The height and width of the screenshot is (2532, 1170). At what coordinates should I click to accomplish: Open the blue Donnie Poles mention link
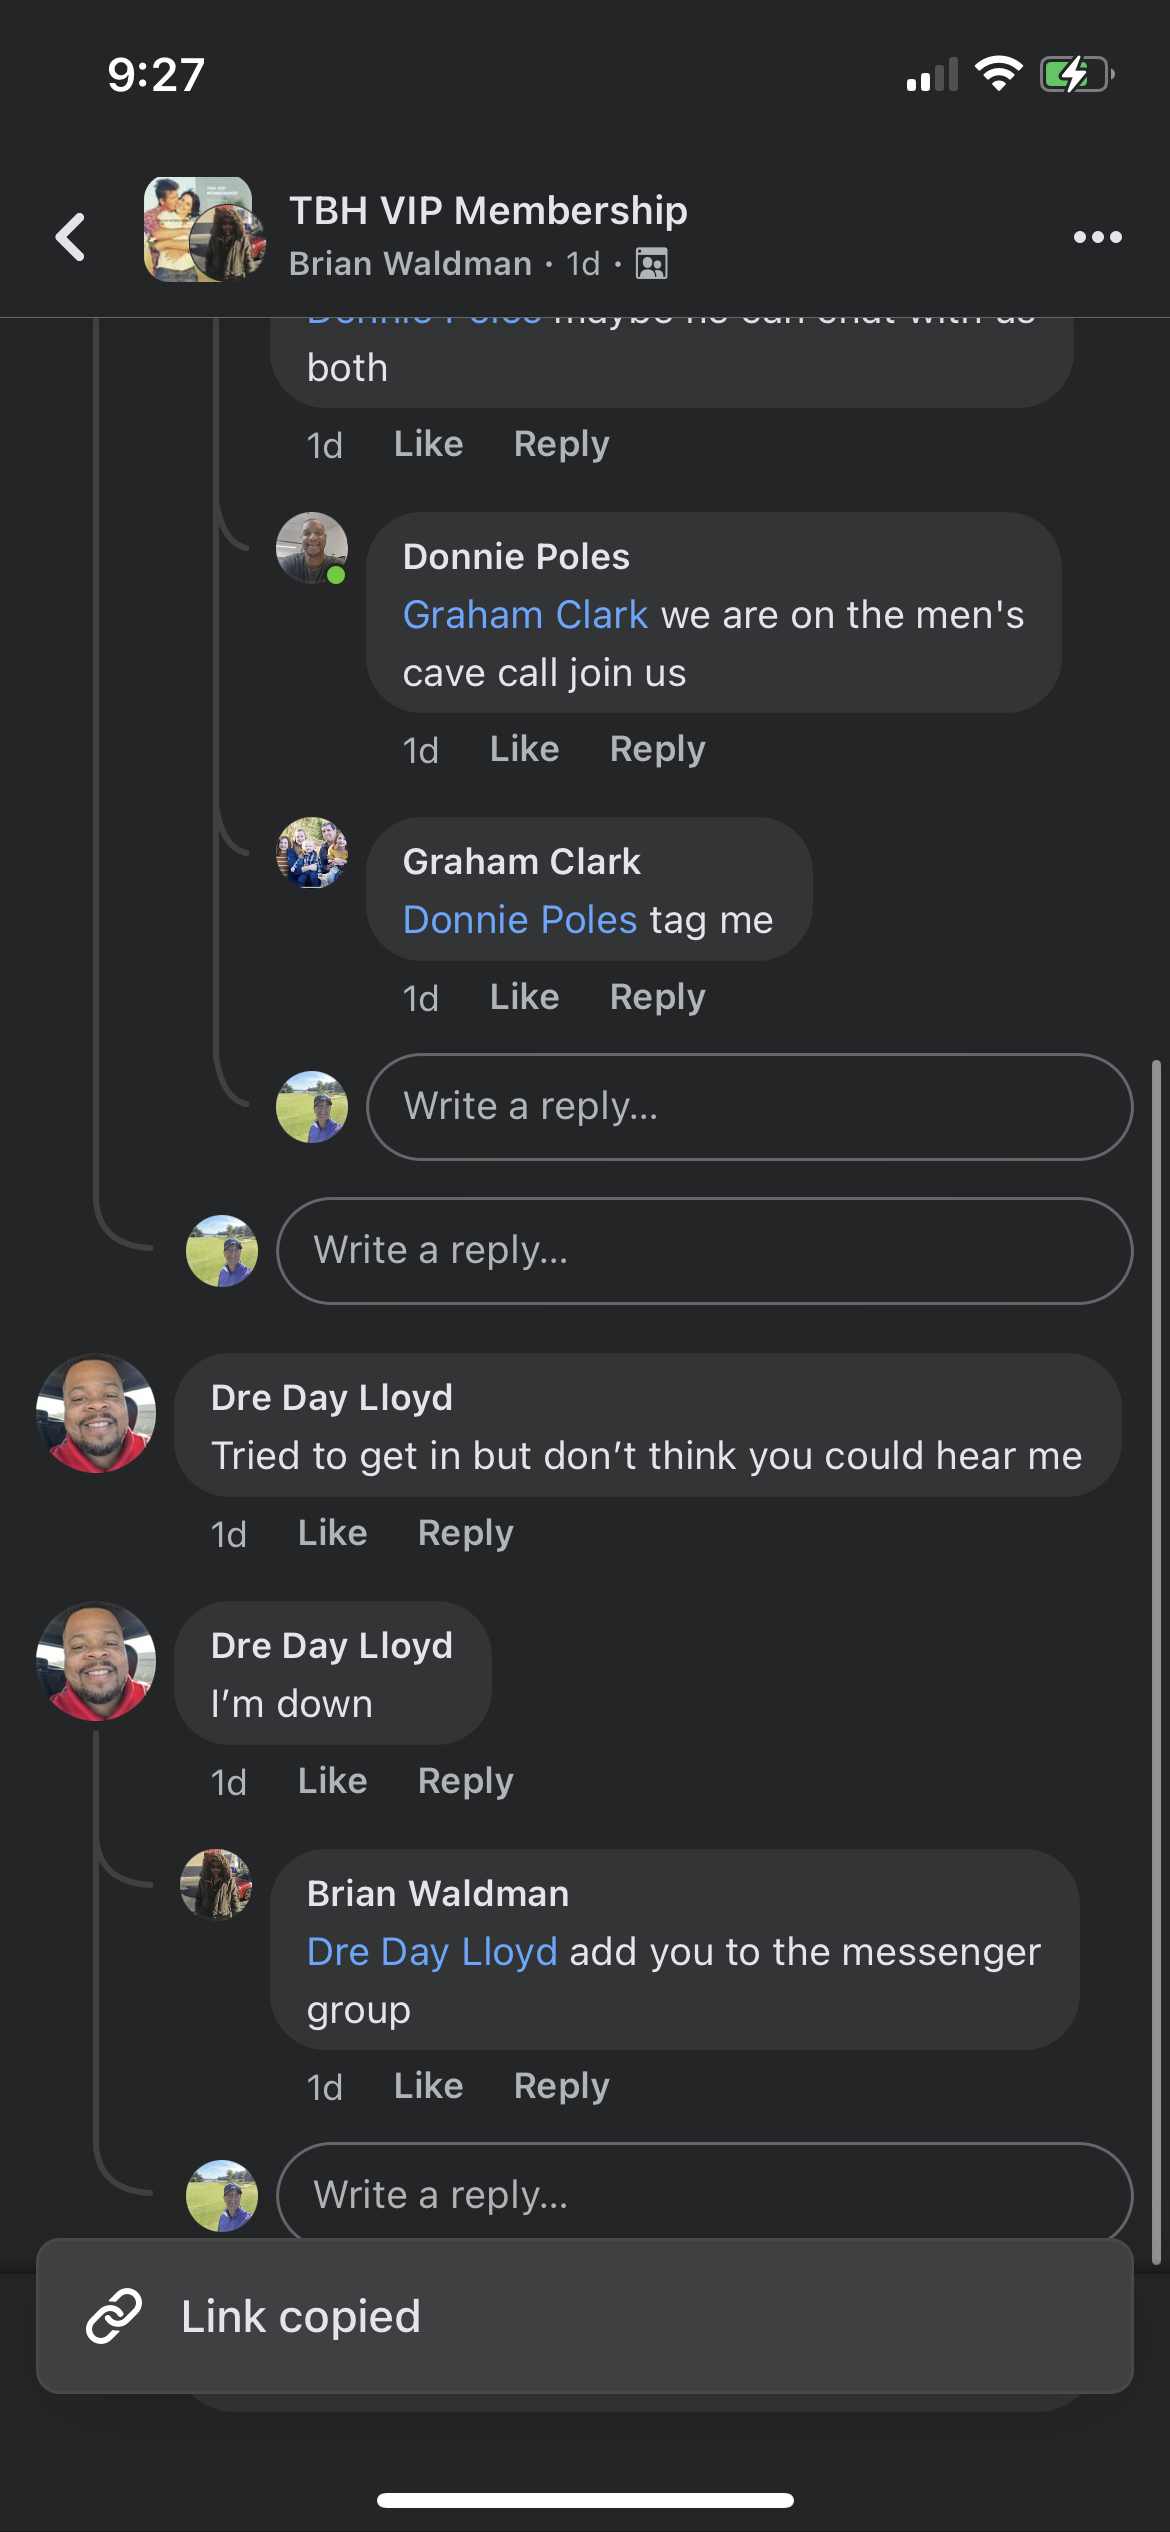point(520,920)
